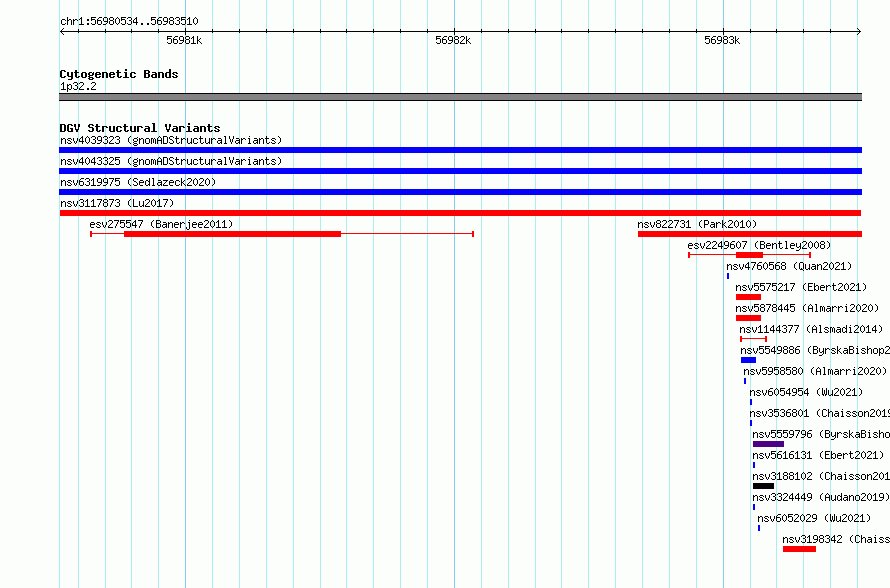
Task: Click the nsv3536801 Chaisson blue marker
Action: point(751,423)
